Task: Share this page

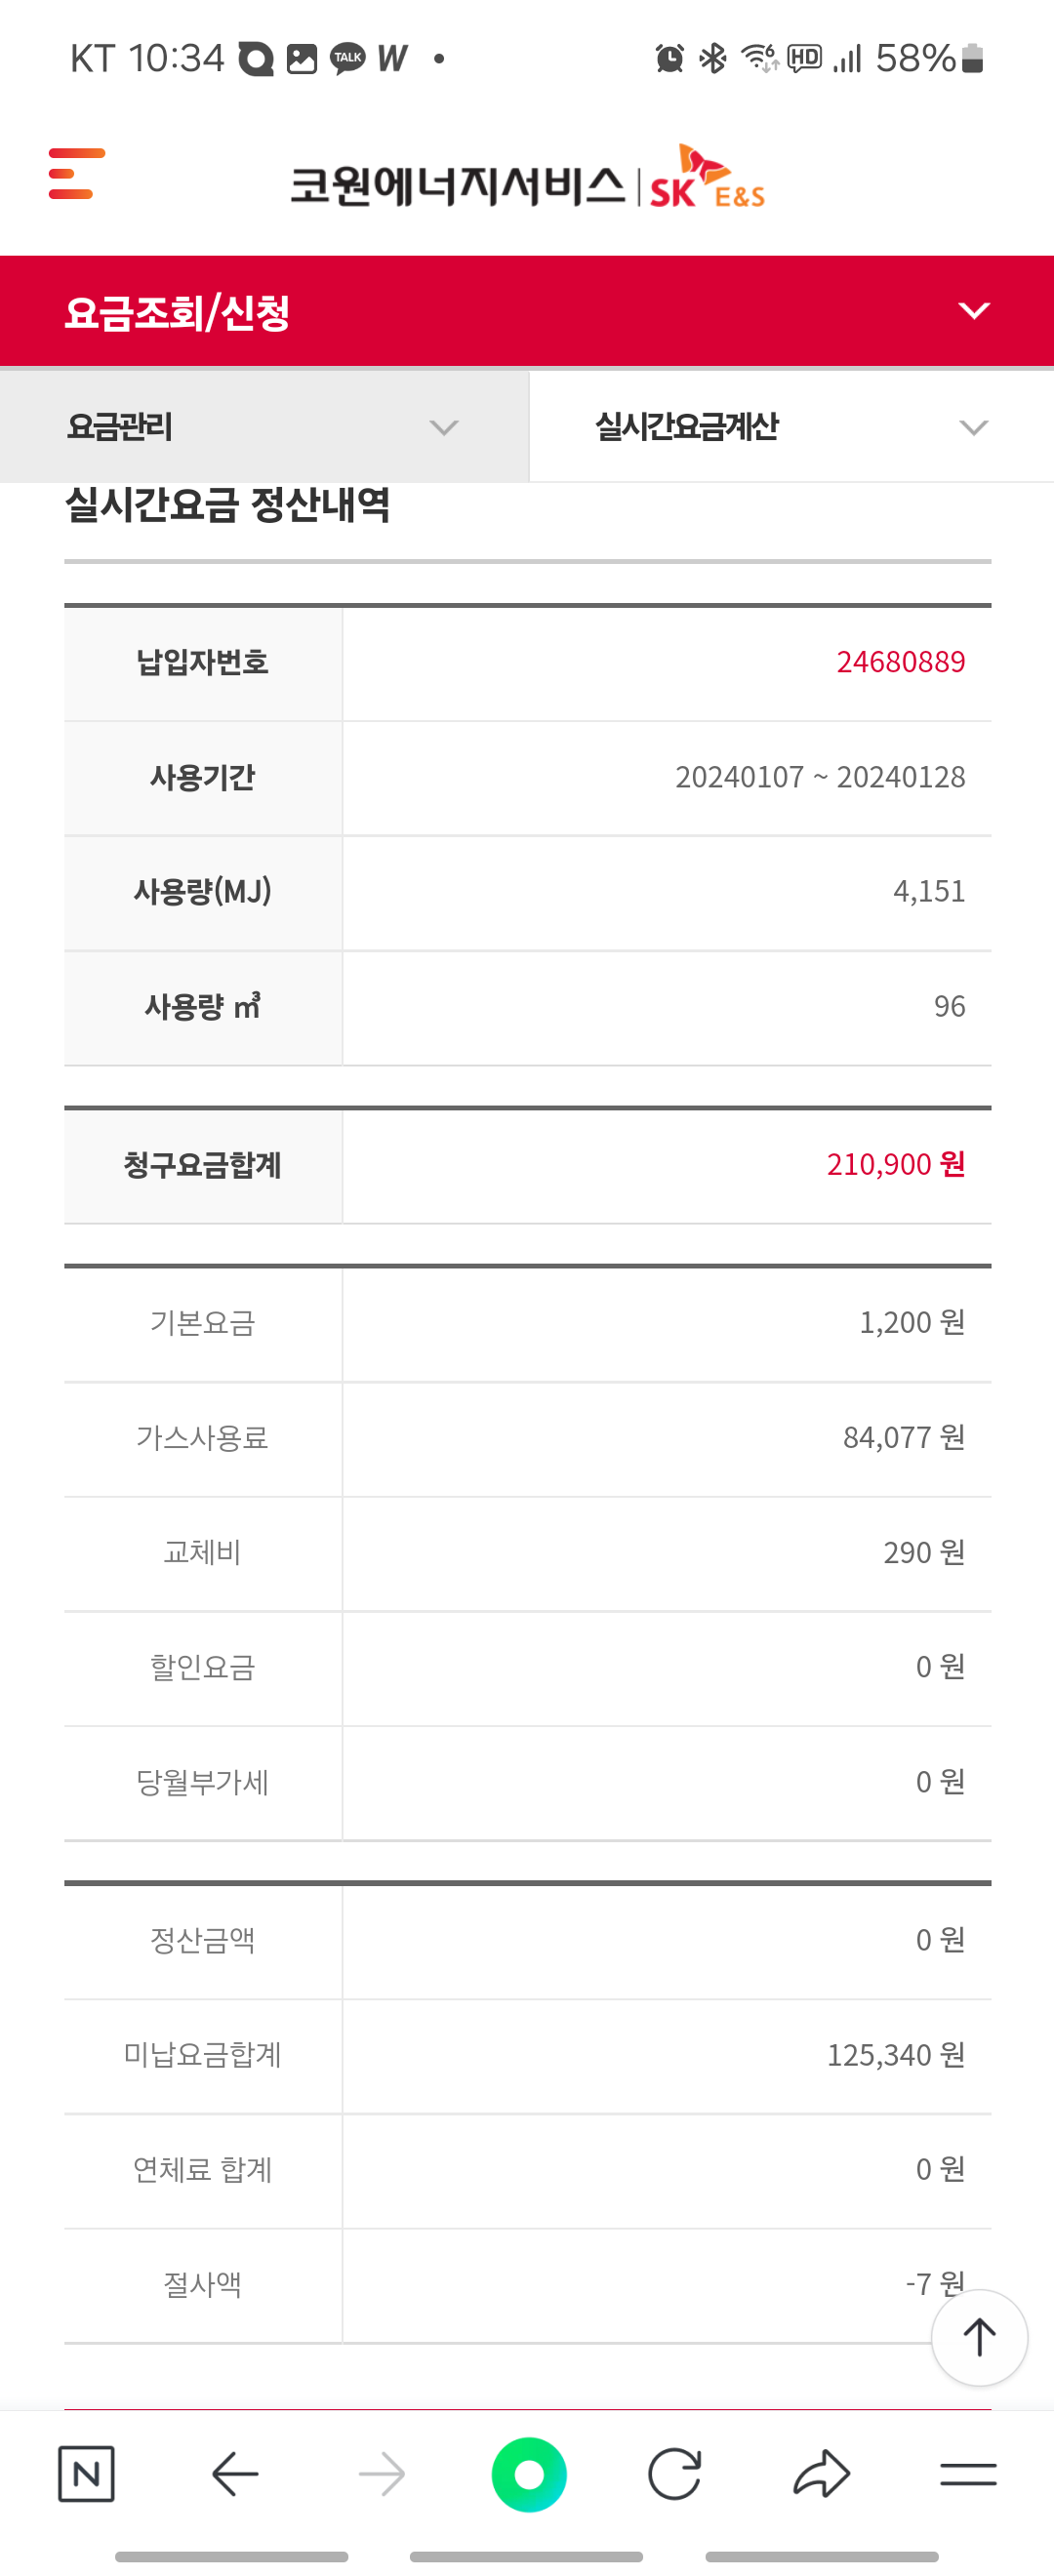Action: click(x=822, y=2474)
